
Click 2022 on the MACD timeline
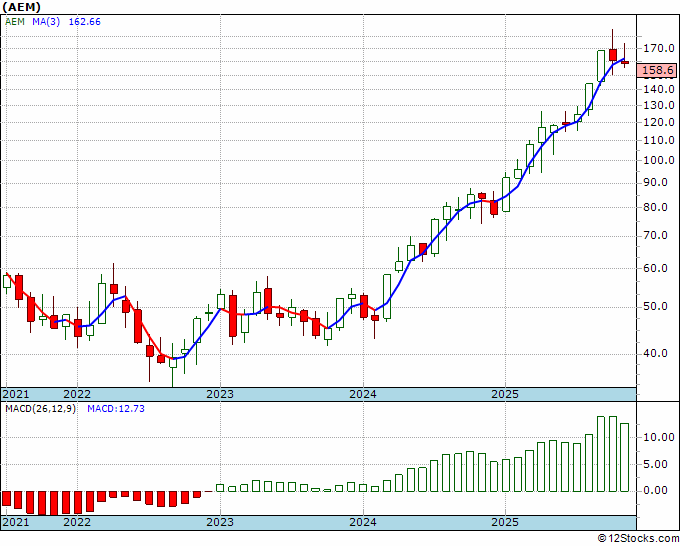point(77,522)
